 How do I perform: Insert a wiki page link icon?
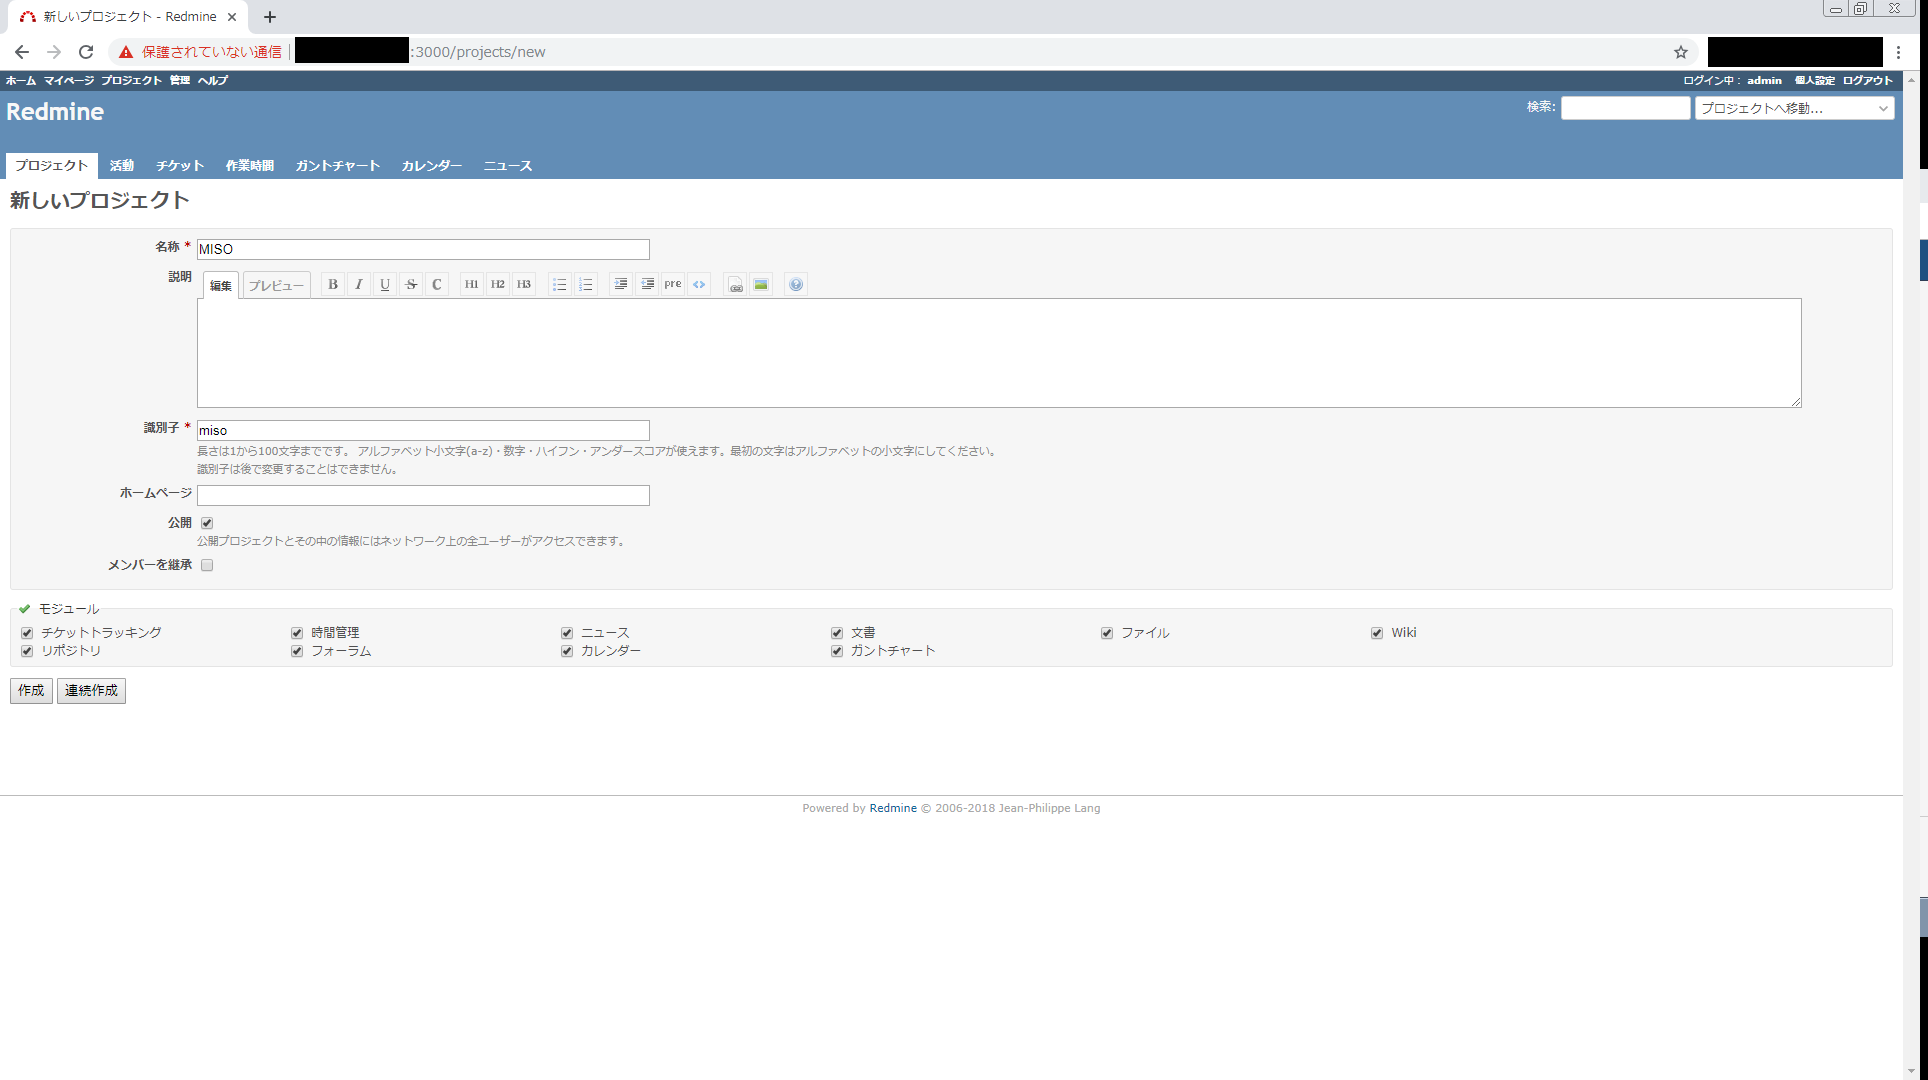point(735,285)
